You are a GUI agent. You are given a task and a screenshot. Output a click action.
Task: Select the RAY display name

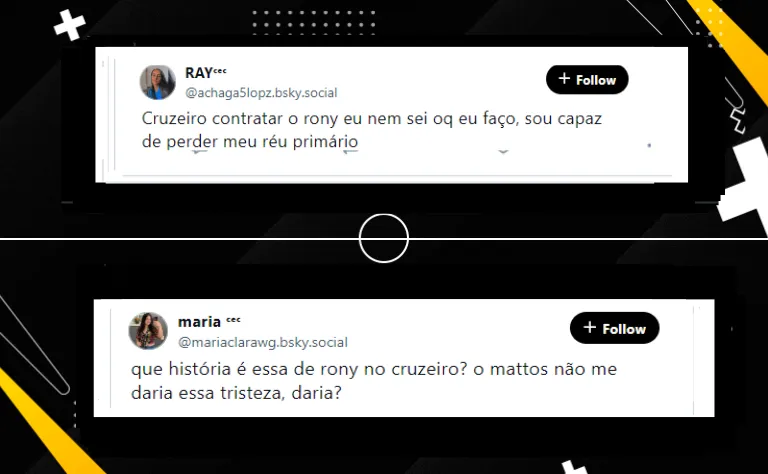click(x=198, y=73)
